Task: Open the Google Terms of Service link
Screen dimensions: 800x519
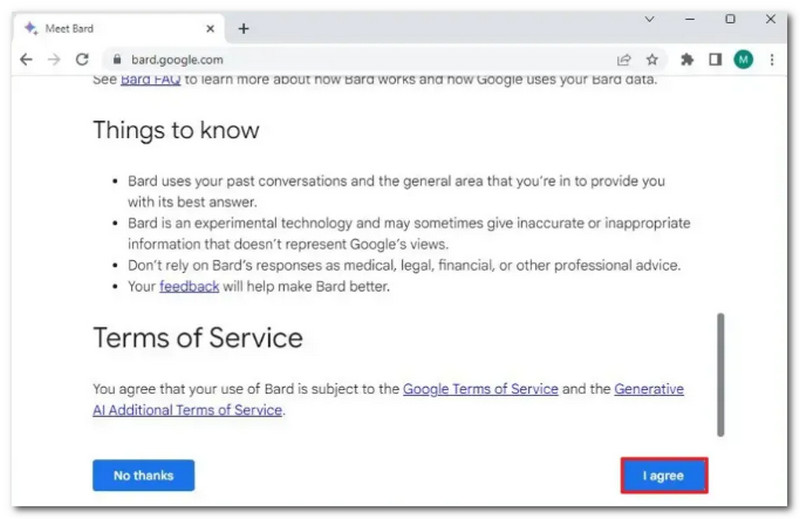Action: click(481, 389)
